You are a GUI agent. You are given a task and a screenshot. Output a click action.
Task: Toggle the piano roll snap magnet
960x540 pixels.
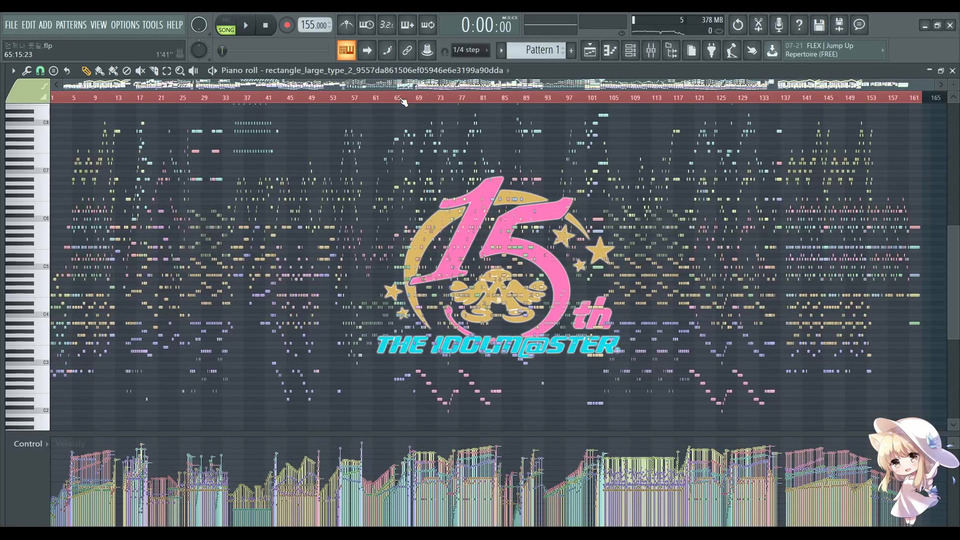[40, 71]
